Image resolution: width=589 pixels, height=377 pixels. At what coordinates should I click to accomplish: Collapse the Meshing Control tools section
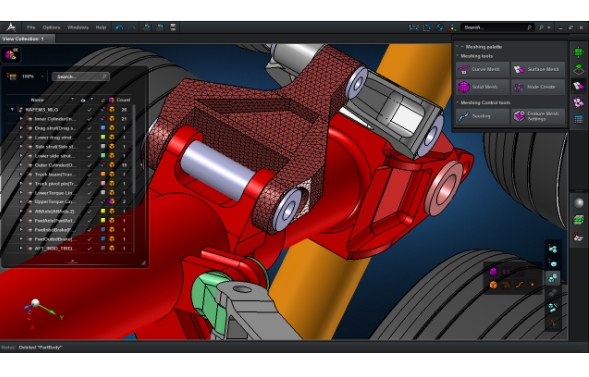458,103
